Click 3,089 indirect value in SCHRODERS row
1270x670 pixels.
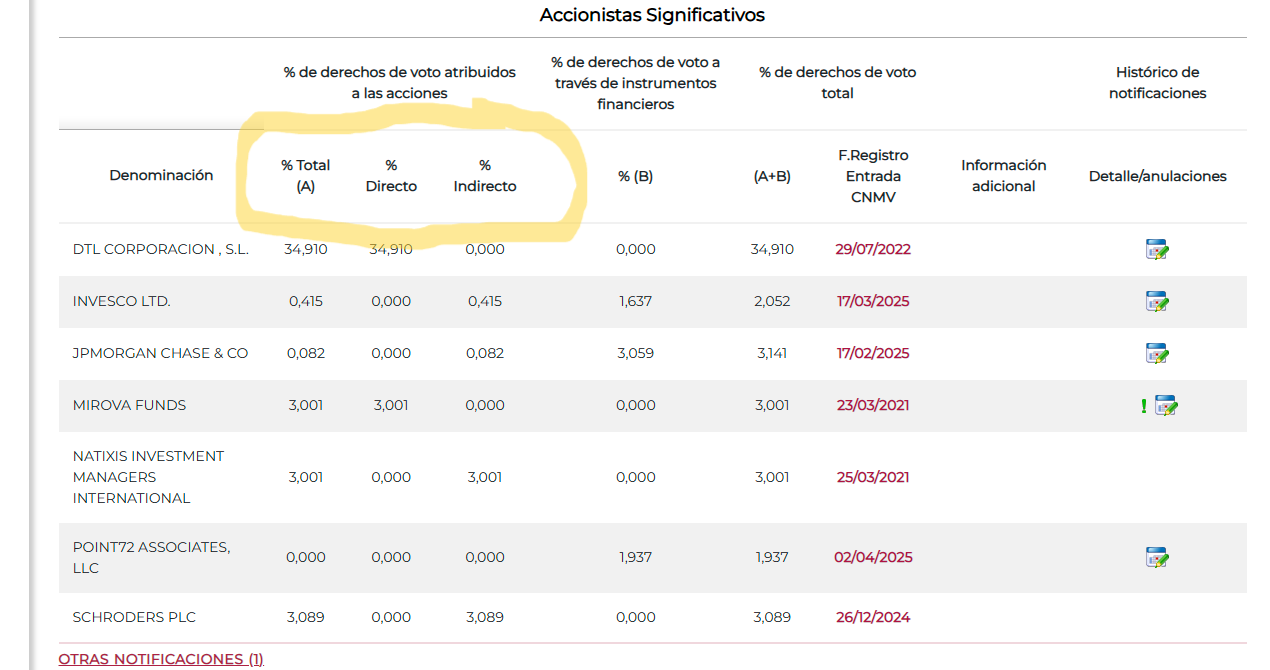point(485,617)
